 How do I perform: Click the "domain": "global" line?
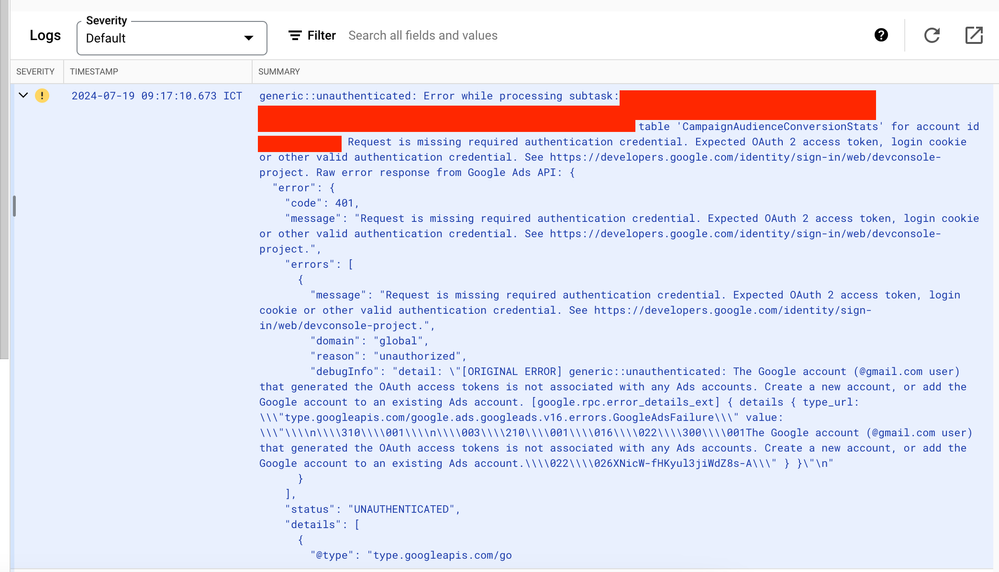(x=370, y=341)
